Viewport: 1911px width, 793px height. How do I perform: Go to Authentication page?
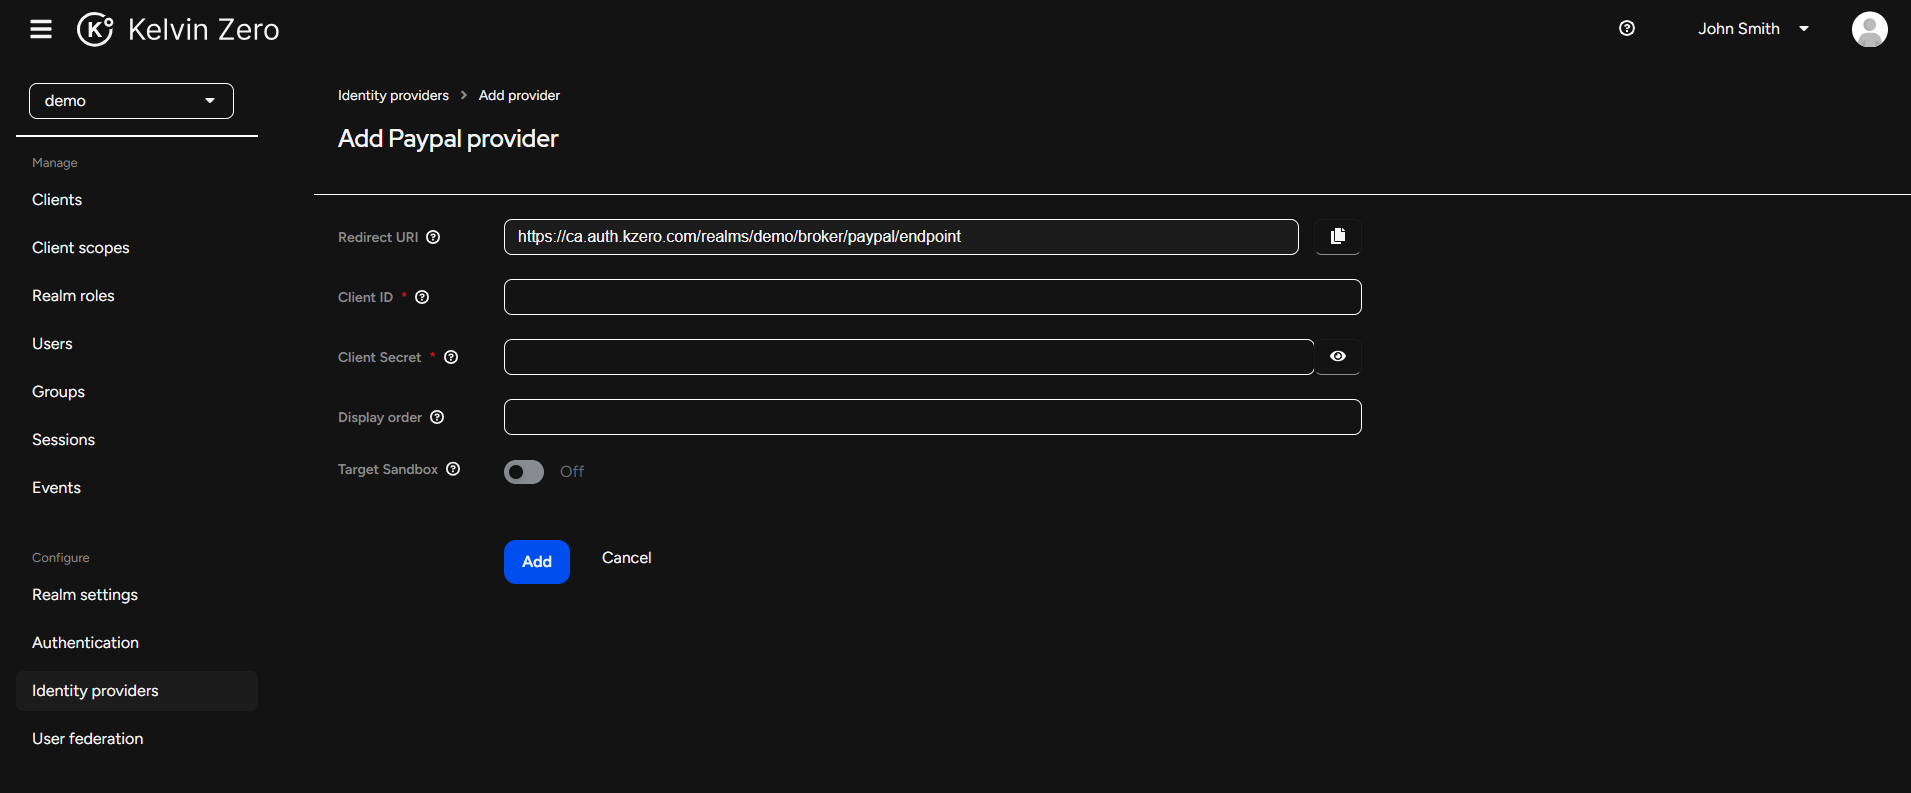85,643
